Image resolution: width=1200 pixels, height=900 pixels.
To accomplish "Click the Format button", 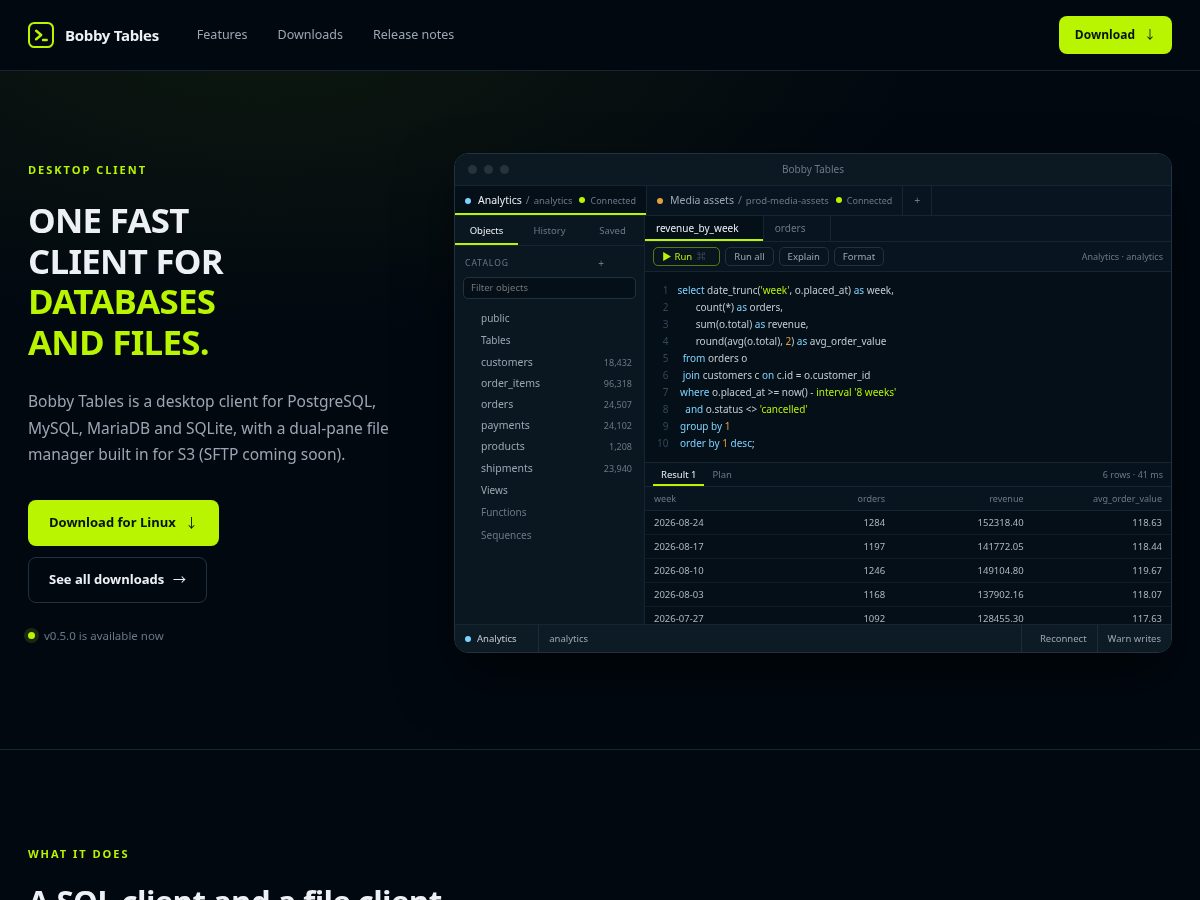I will click(859, 257).
